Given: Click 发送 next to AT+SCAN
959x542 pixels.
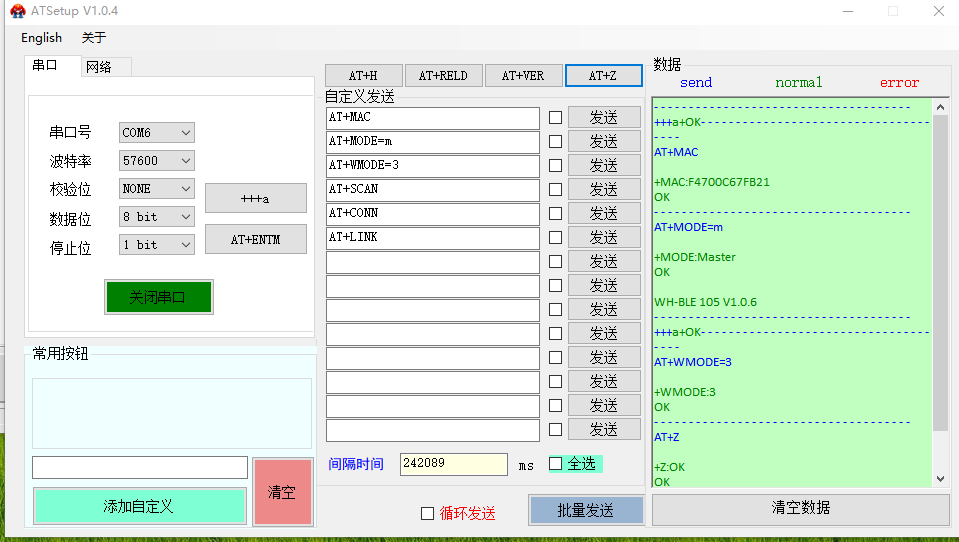Looking at the screenshot, I should (x=604, y=190).
